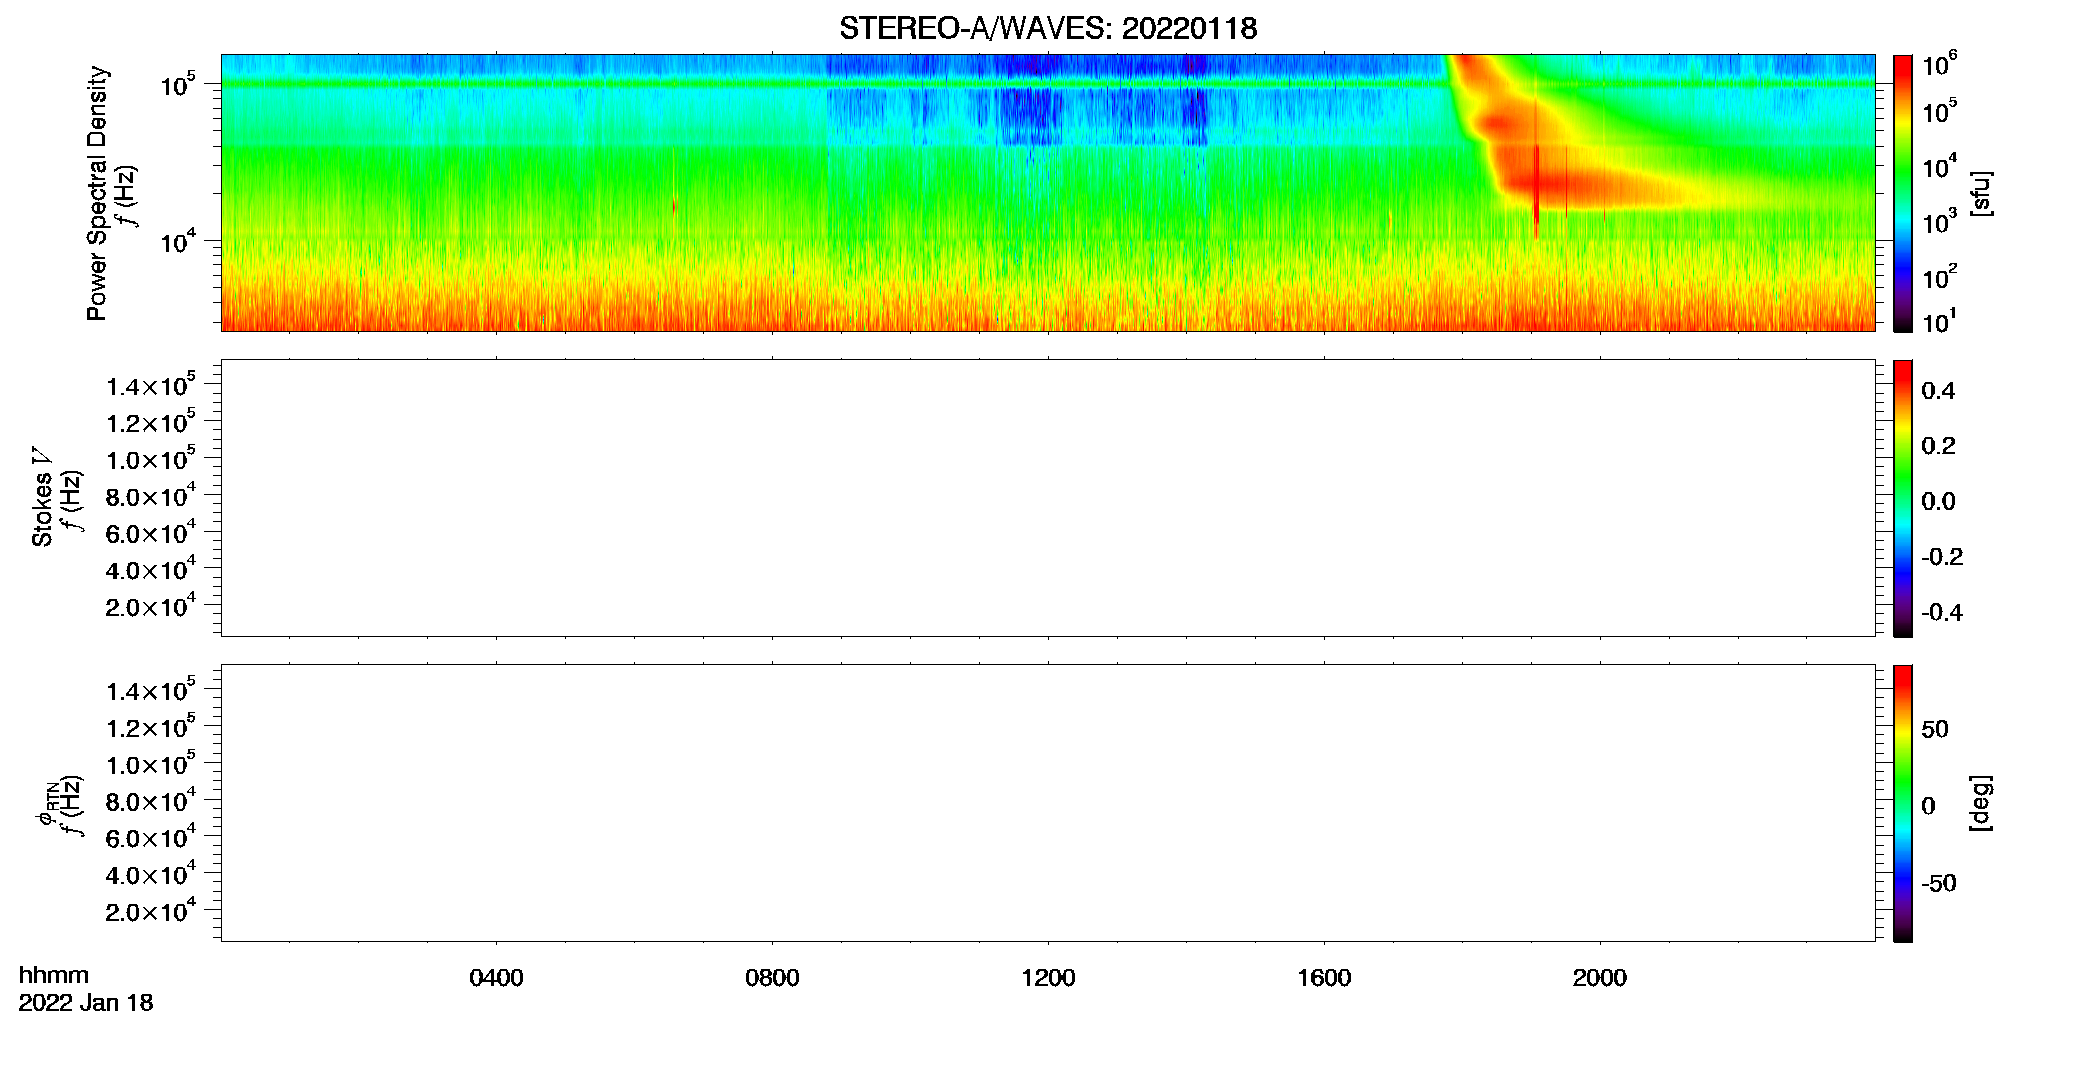Click the hhmm axis unit label
The image size is (2096, 1080).
click(x=54, y=975)
